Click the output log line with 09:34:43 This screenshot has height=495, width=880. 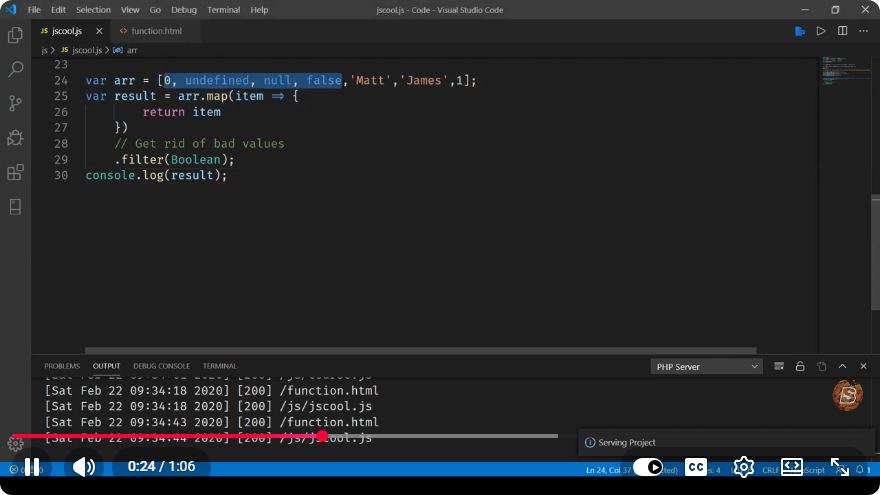point(212,422)
